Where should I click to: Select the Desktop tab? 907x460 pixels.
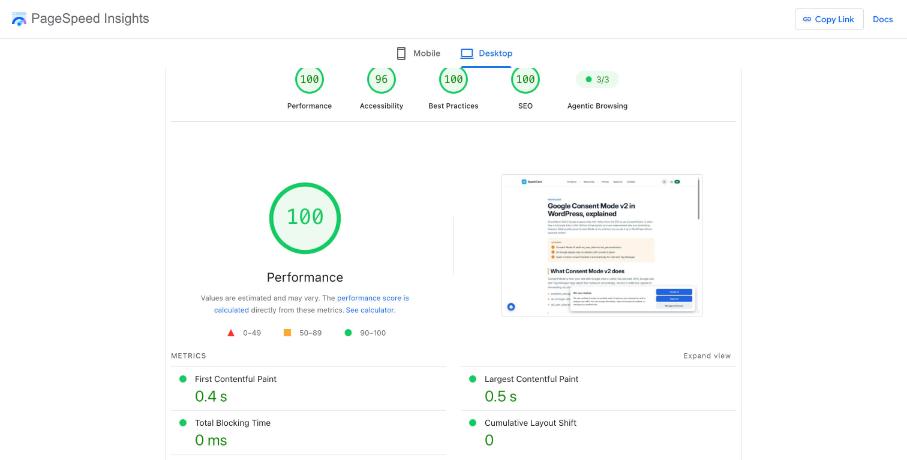click(486, 53)
